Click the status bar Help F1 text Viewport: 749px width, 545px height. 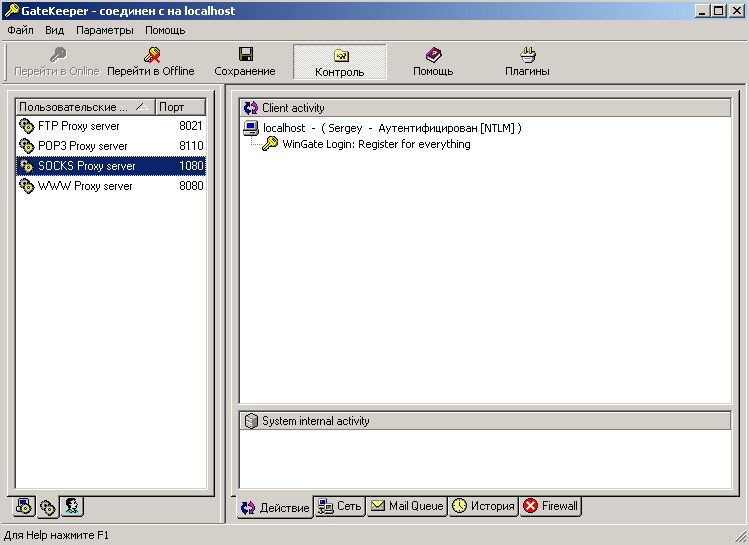pos(56,535)
